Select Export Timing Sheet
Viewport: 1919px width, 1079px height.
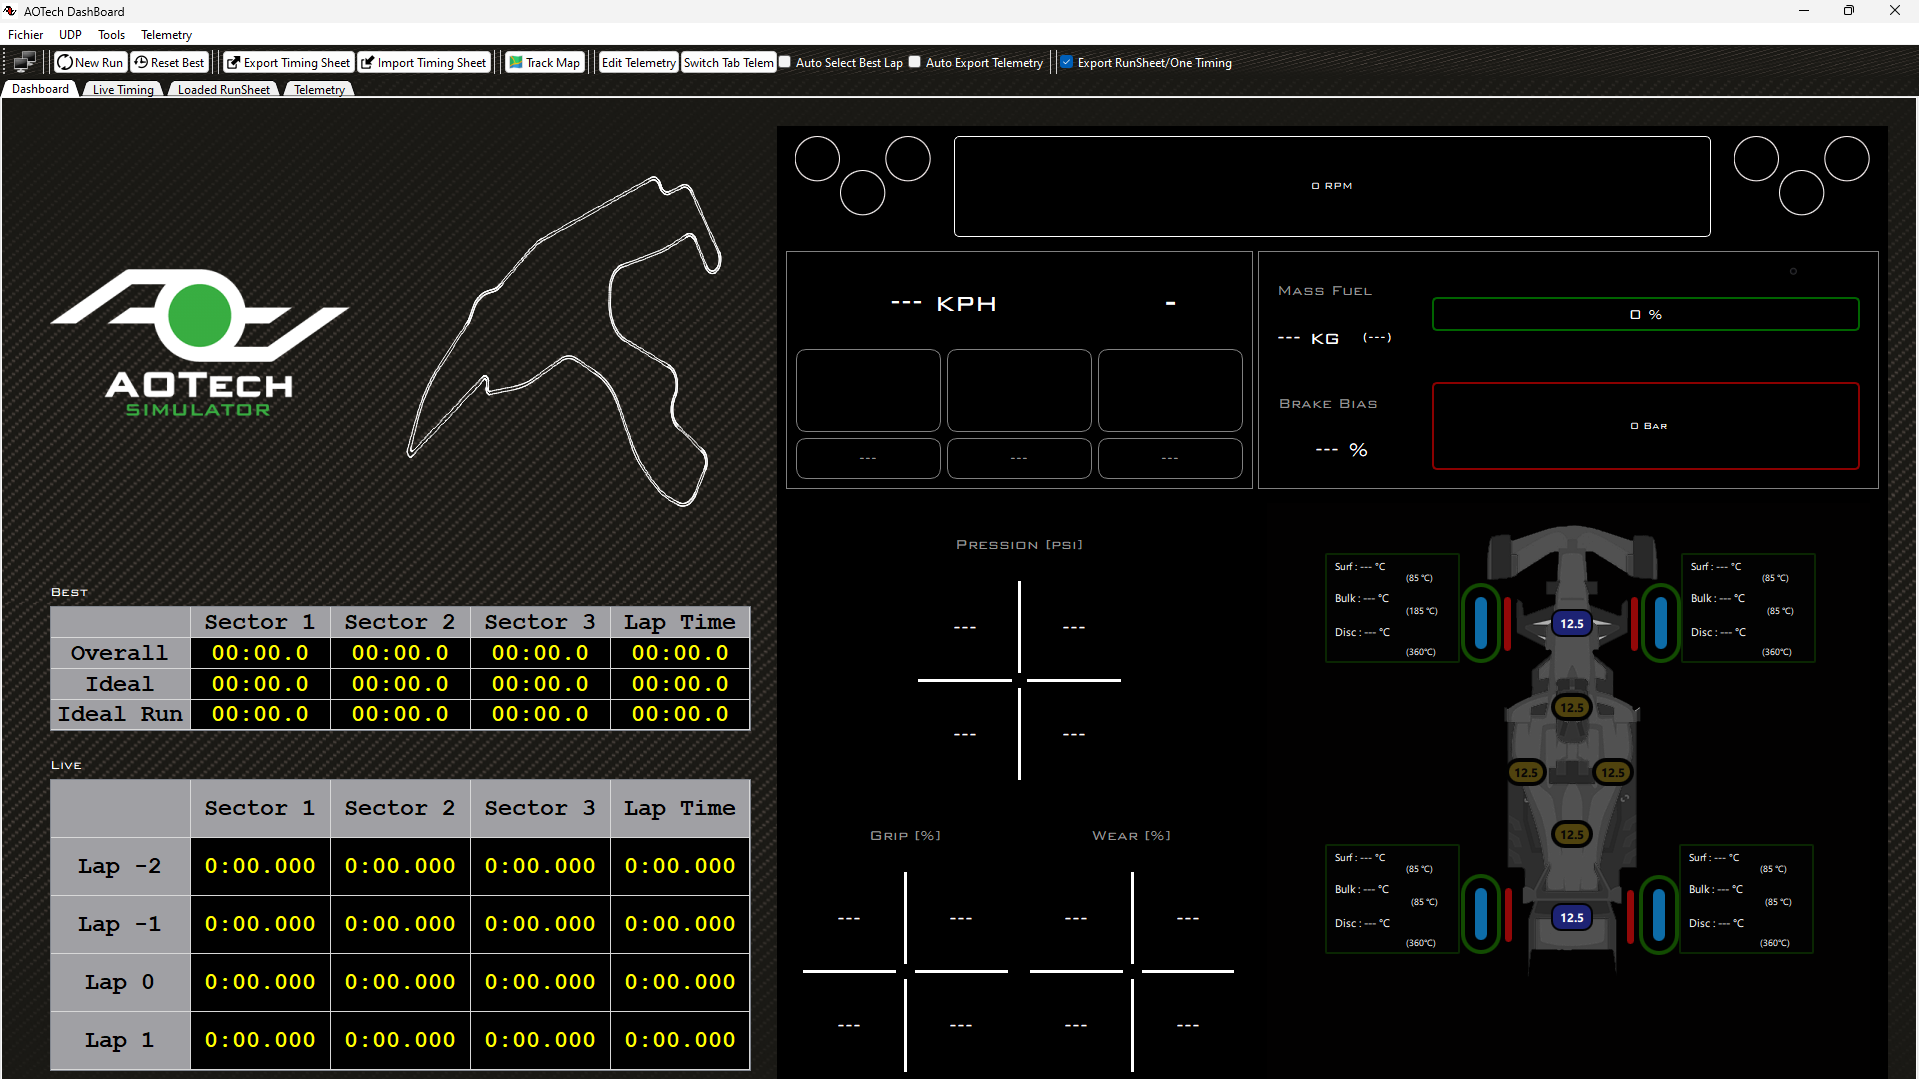tap(288, 62)
